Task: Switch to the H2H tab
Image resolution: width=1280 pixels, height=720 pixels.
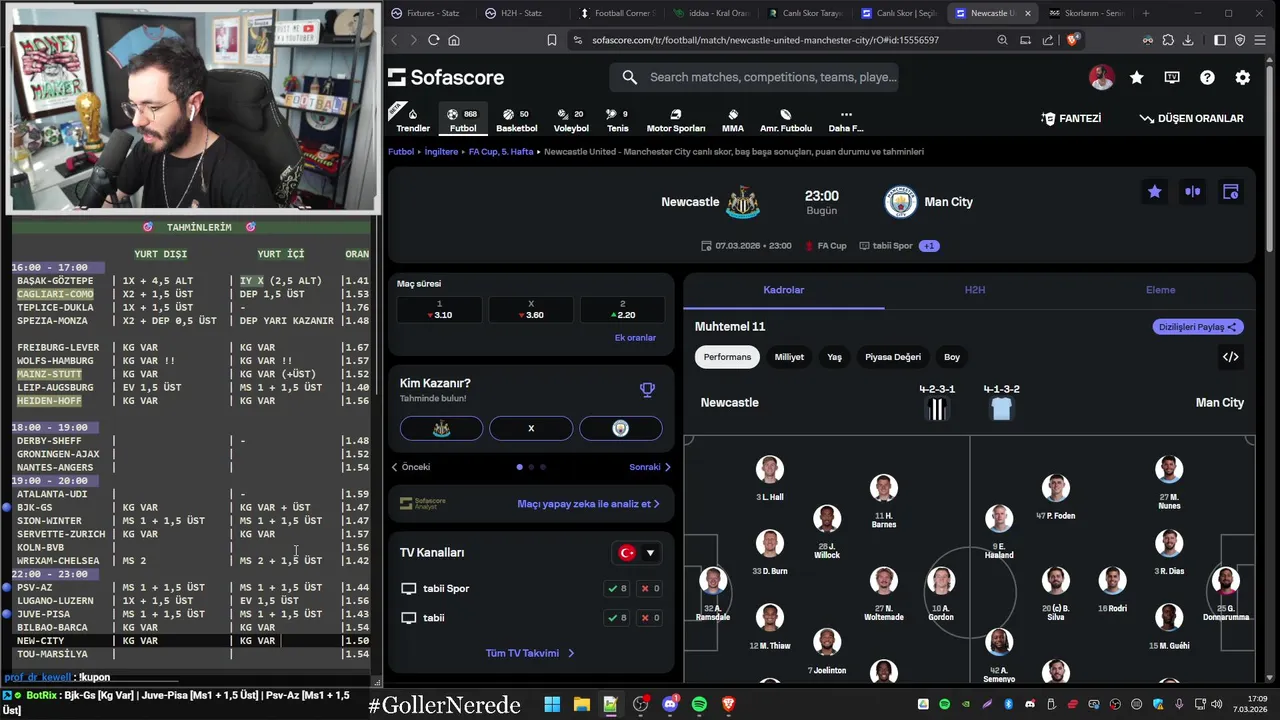Action: (975, 290)
